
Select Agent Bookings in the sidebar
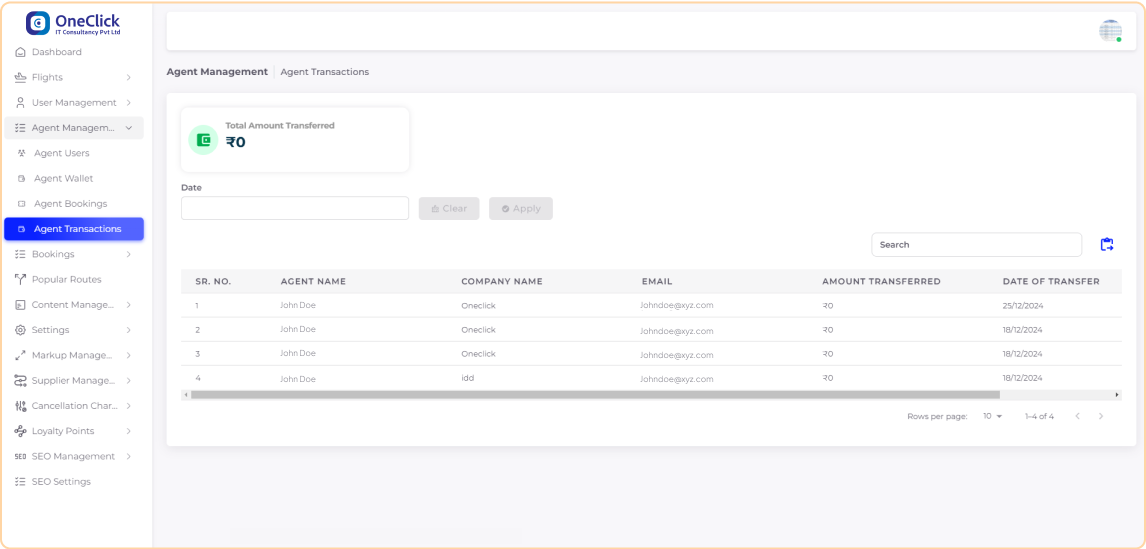[70, 204]
